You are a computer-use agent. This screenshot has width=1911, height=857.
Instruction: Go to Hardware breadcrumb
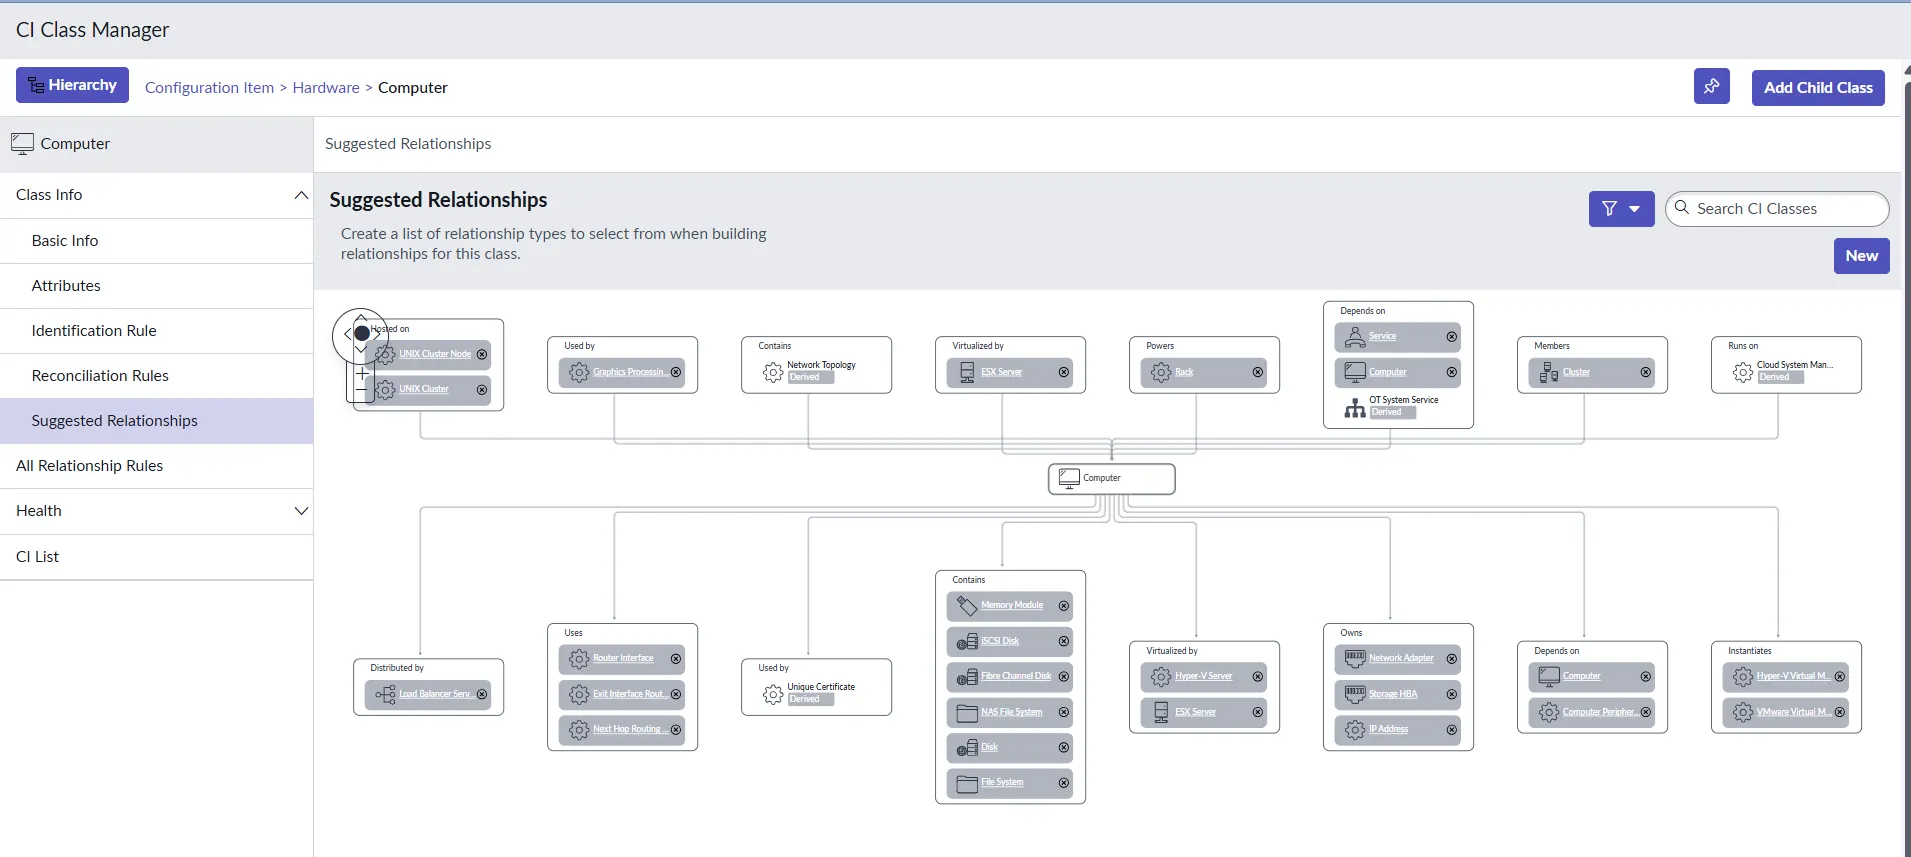(326, 88)
